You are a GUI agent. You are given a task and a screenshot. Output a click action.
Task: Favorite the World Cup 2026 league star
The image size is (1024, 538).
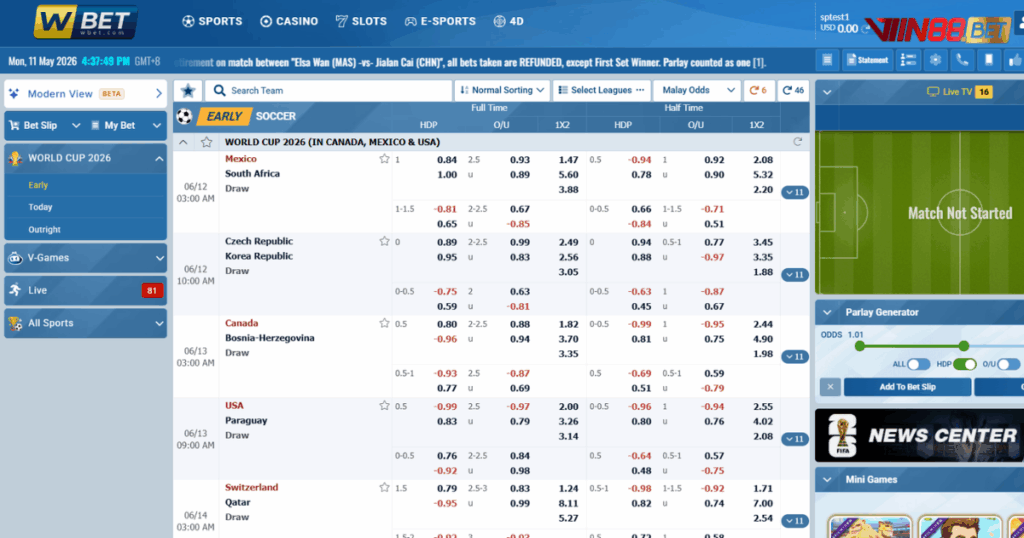(x=206, y=142)
